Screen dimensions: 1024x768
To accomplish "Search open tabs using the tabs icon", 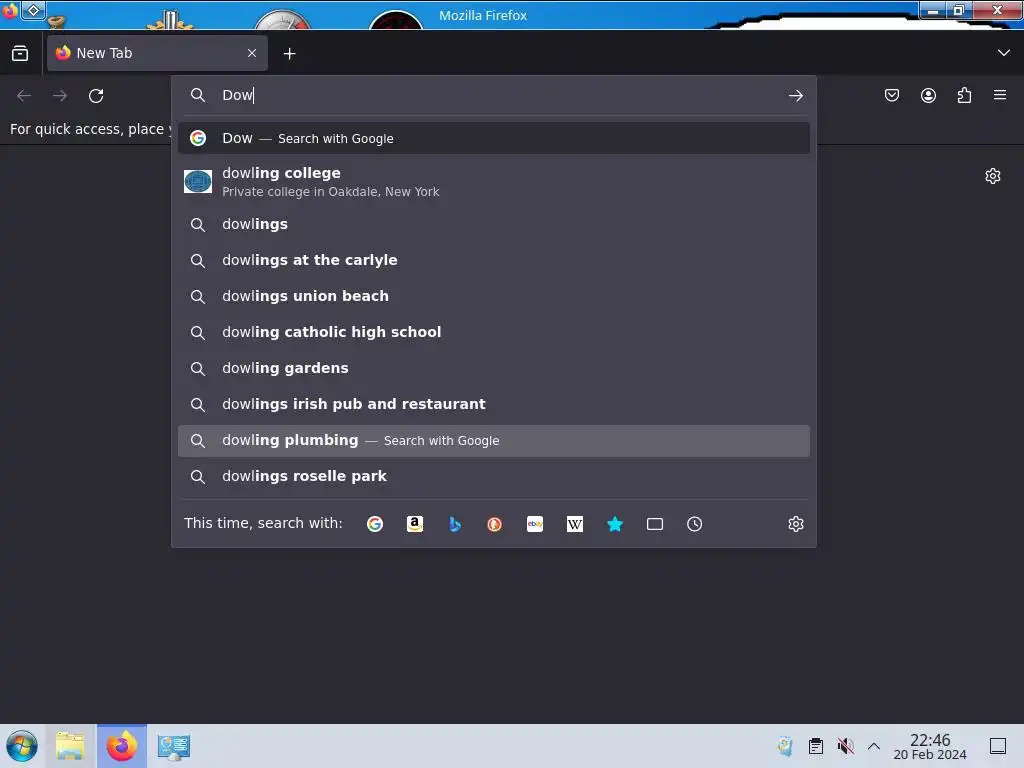I will coord(654,524).
